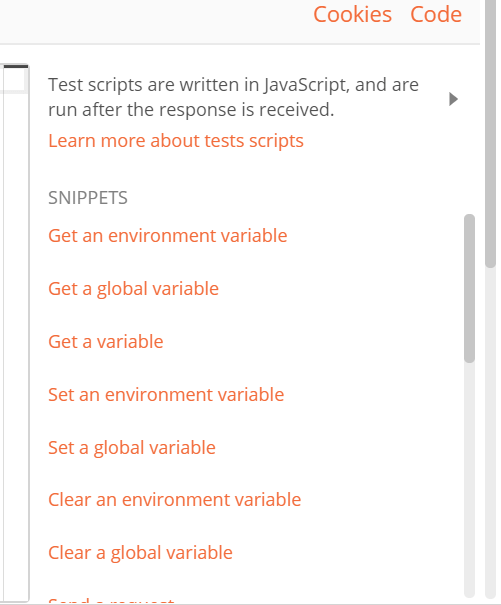Click the snippets scrollbar track below thumb
Image resolution: width=501 pixels, height=605 pixels.
click(x=469, y=478)
